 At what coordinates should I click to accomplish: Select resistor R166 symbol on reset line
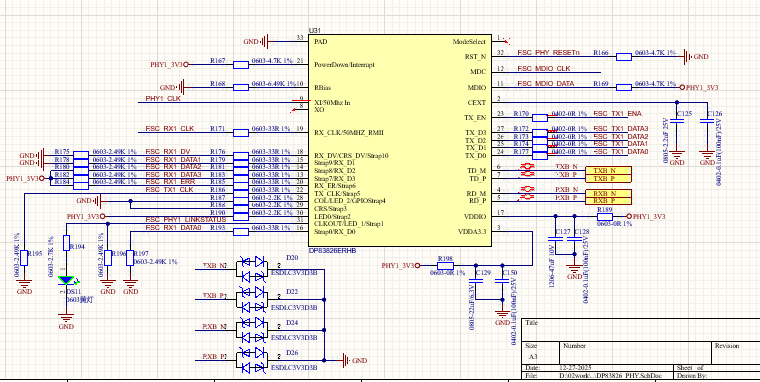point(624,57)
